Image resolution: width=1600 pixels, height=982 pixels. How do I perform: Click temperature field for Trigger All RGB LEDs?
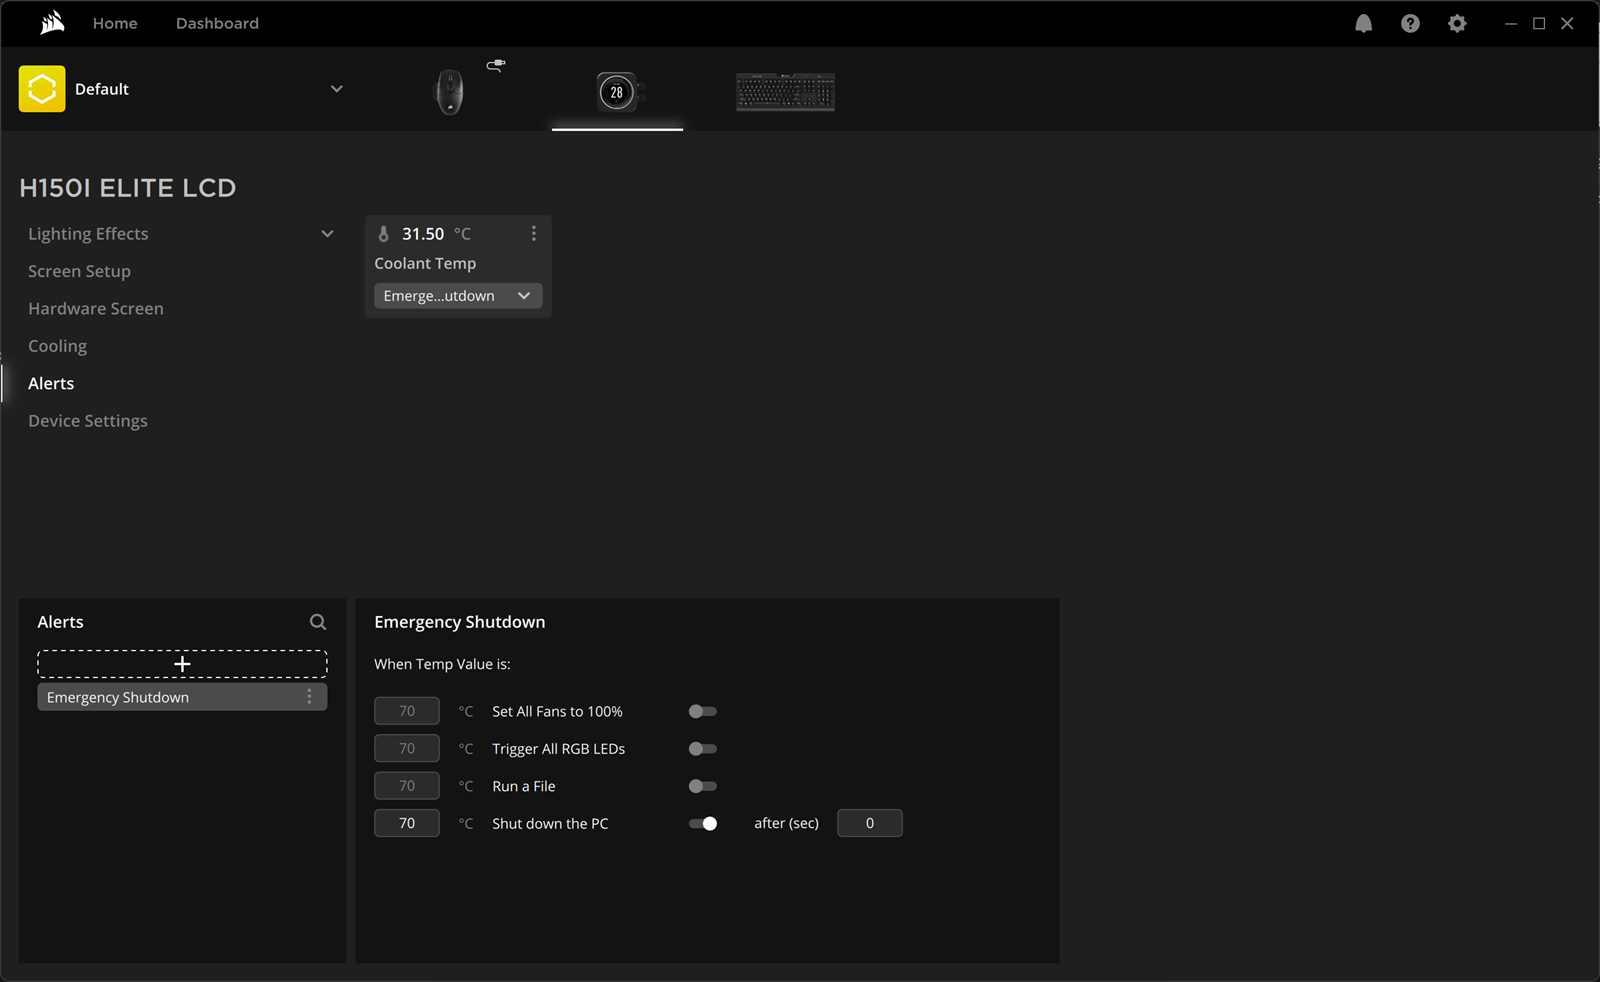coord(407,749)
